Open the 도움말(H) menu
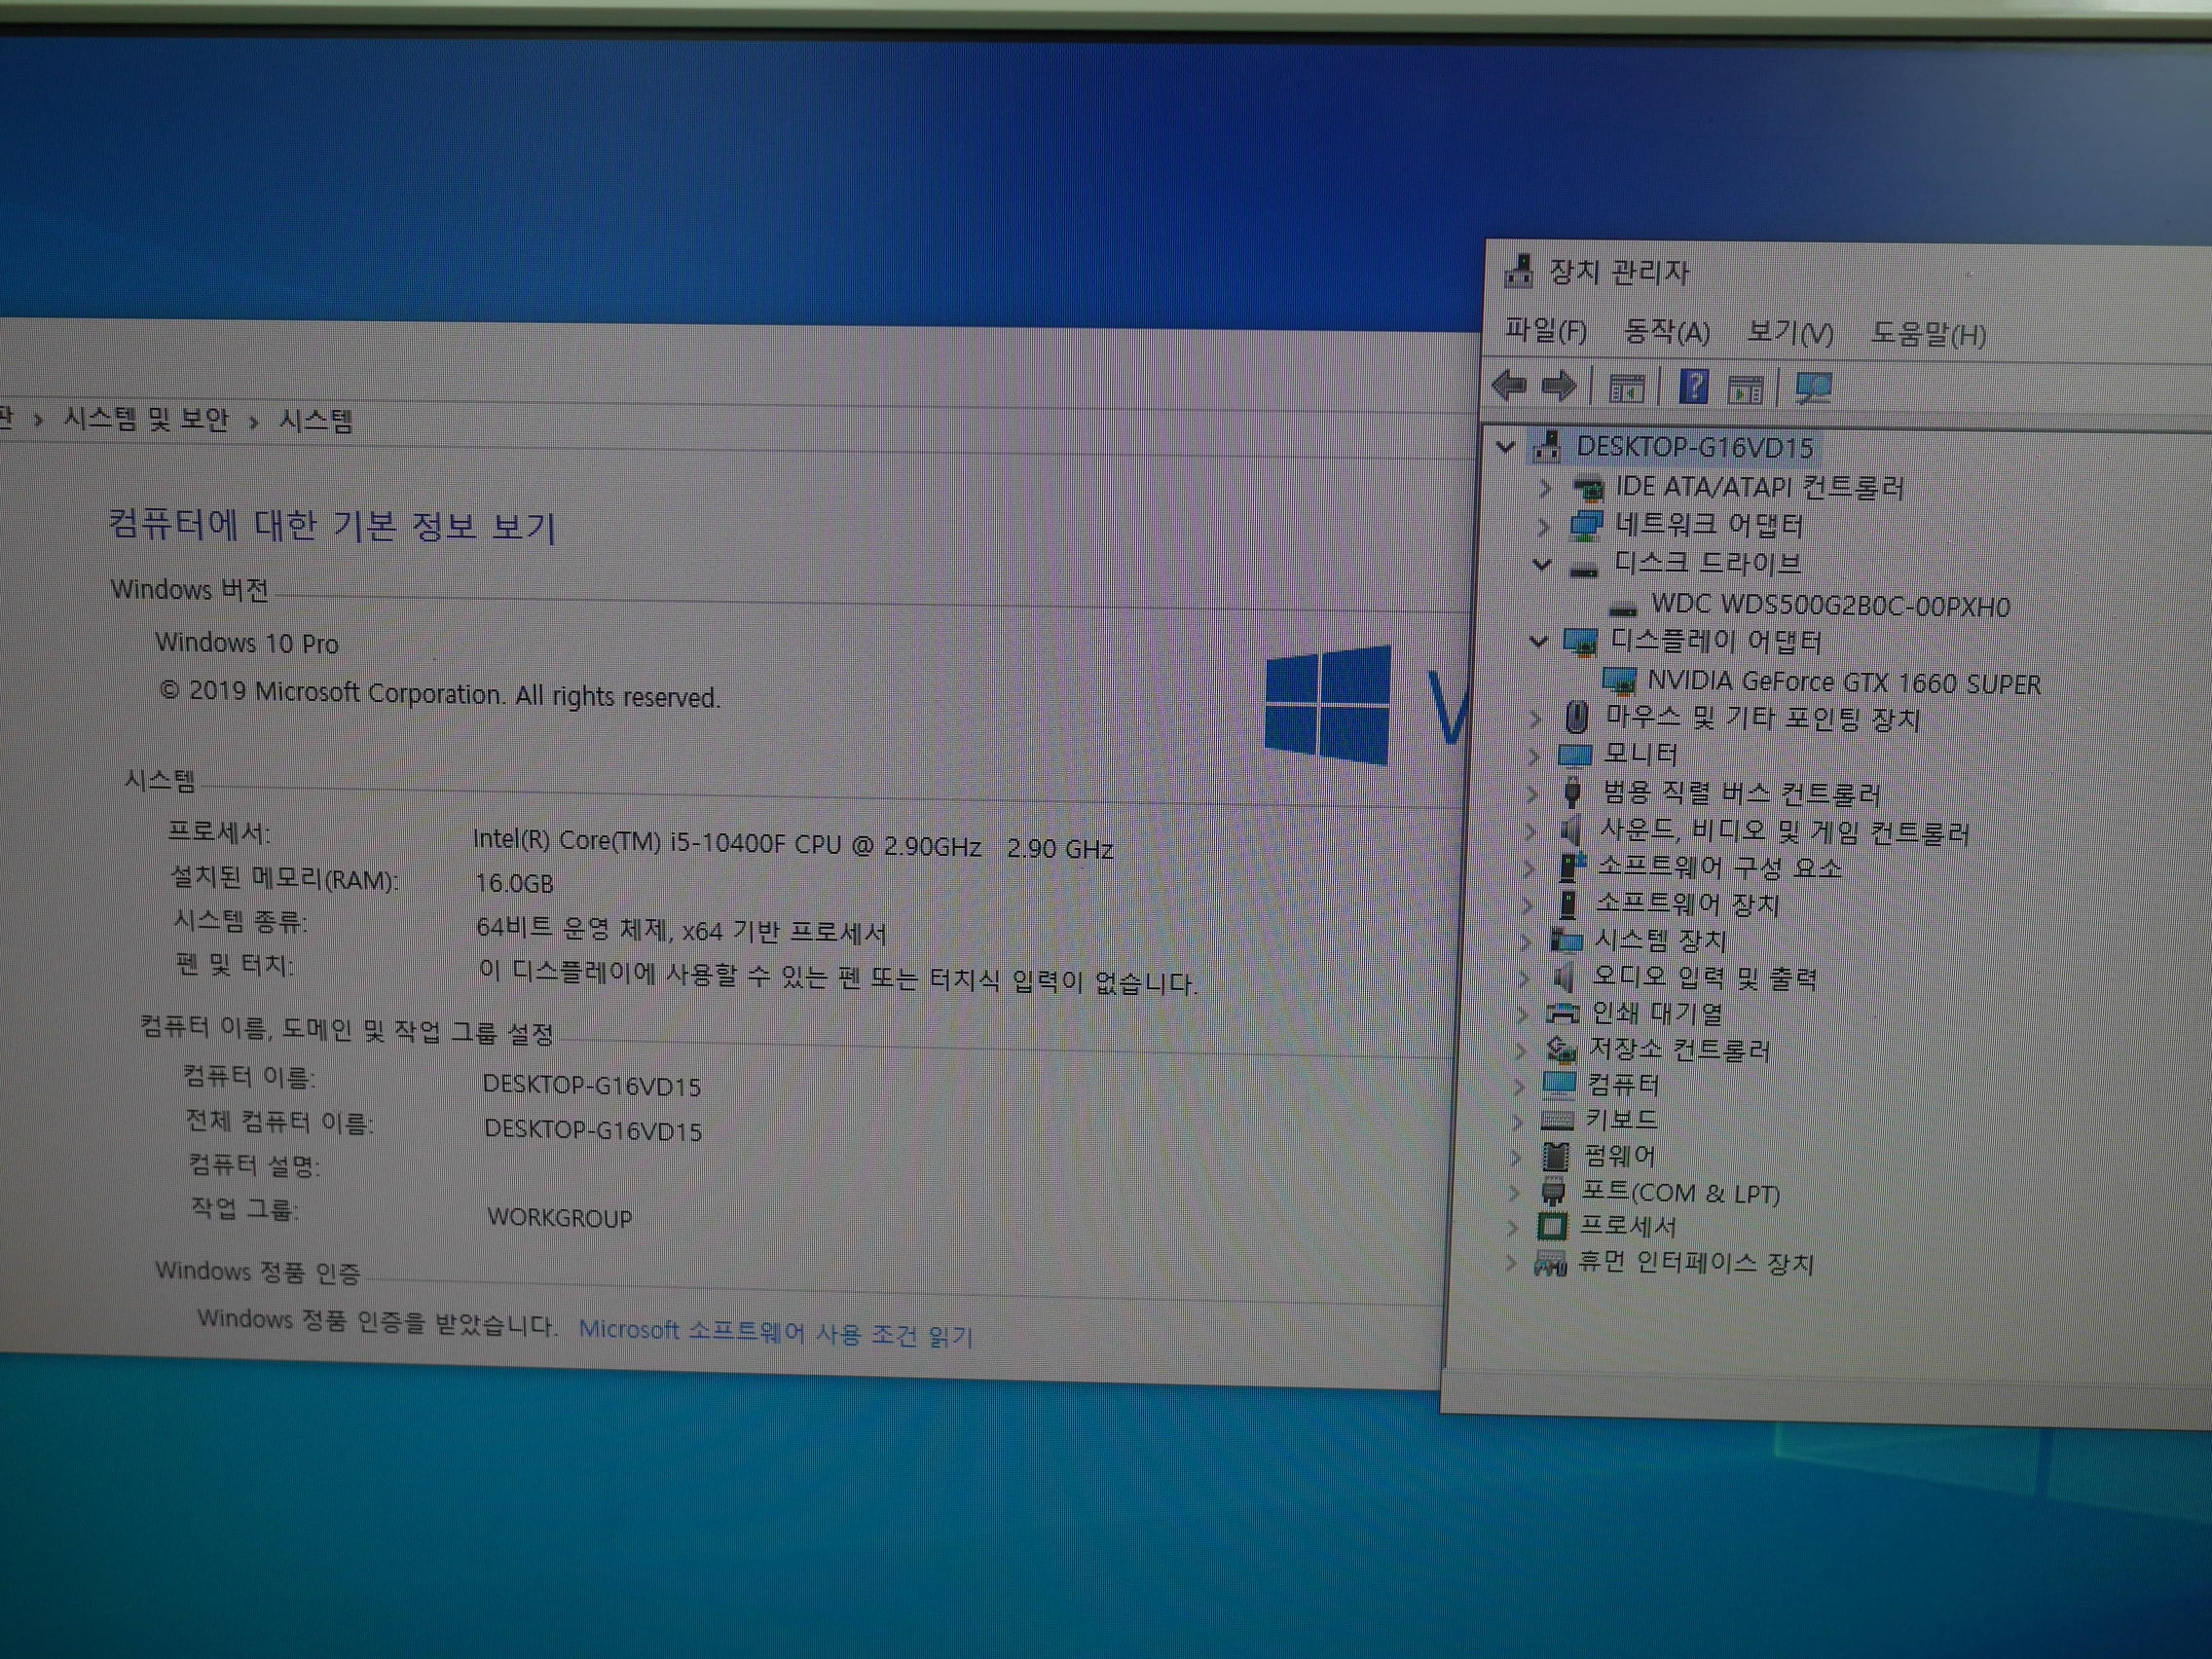The height and width of the screenshot is (1659, 2212). [1928, 334]
